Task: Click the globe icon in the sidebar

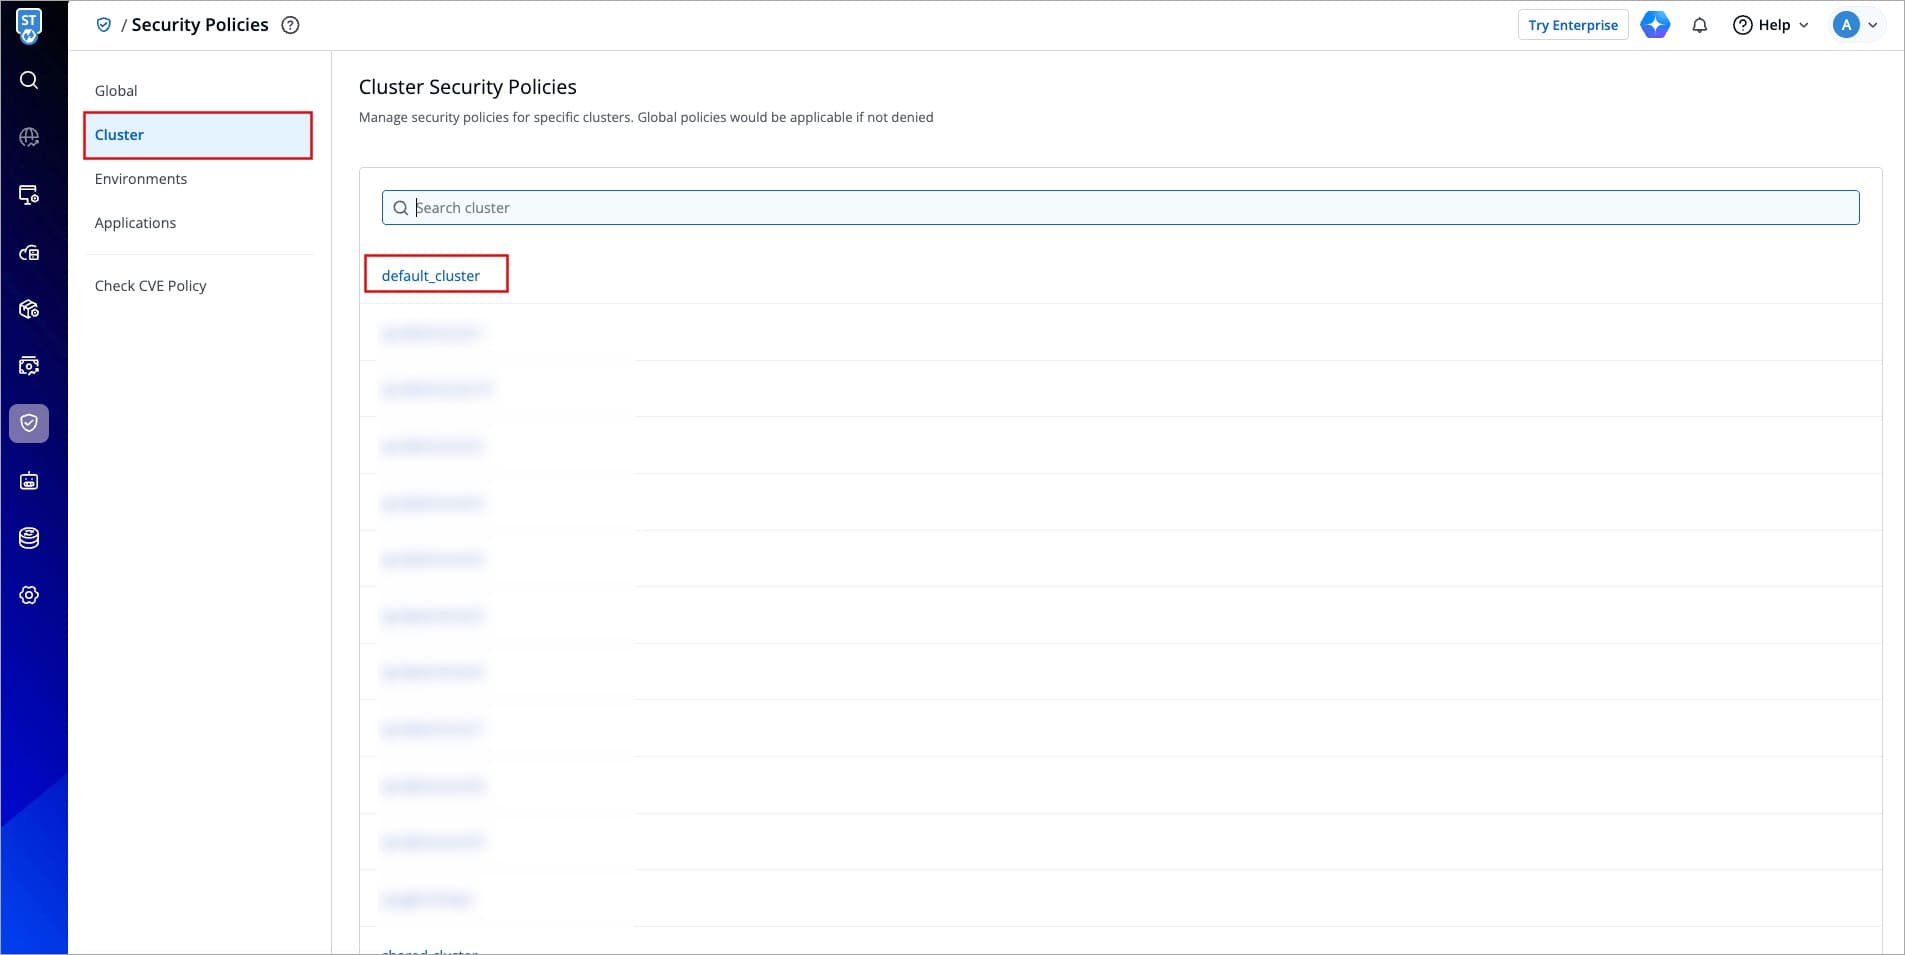Action: point(29,137)
